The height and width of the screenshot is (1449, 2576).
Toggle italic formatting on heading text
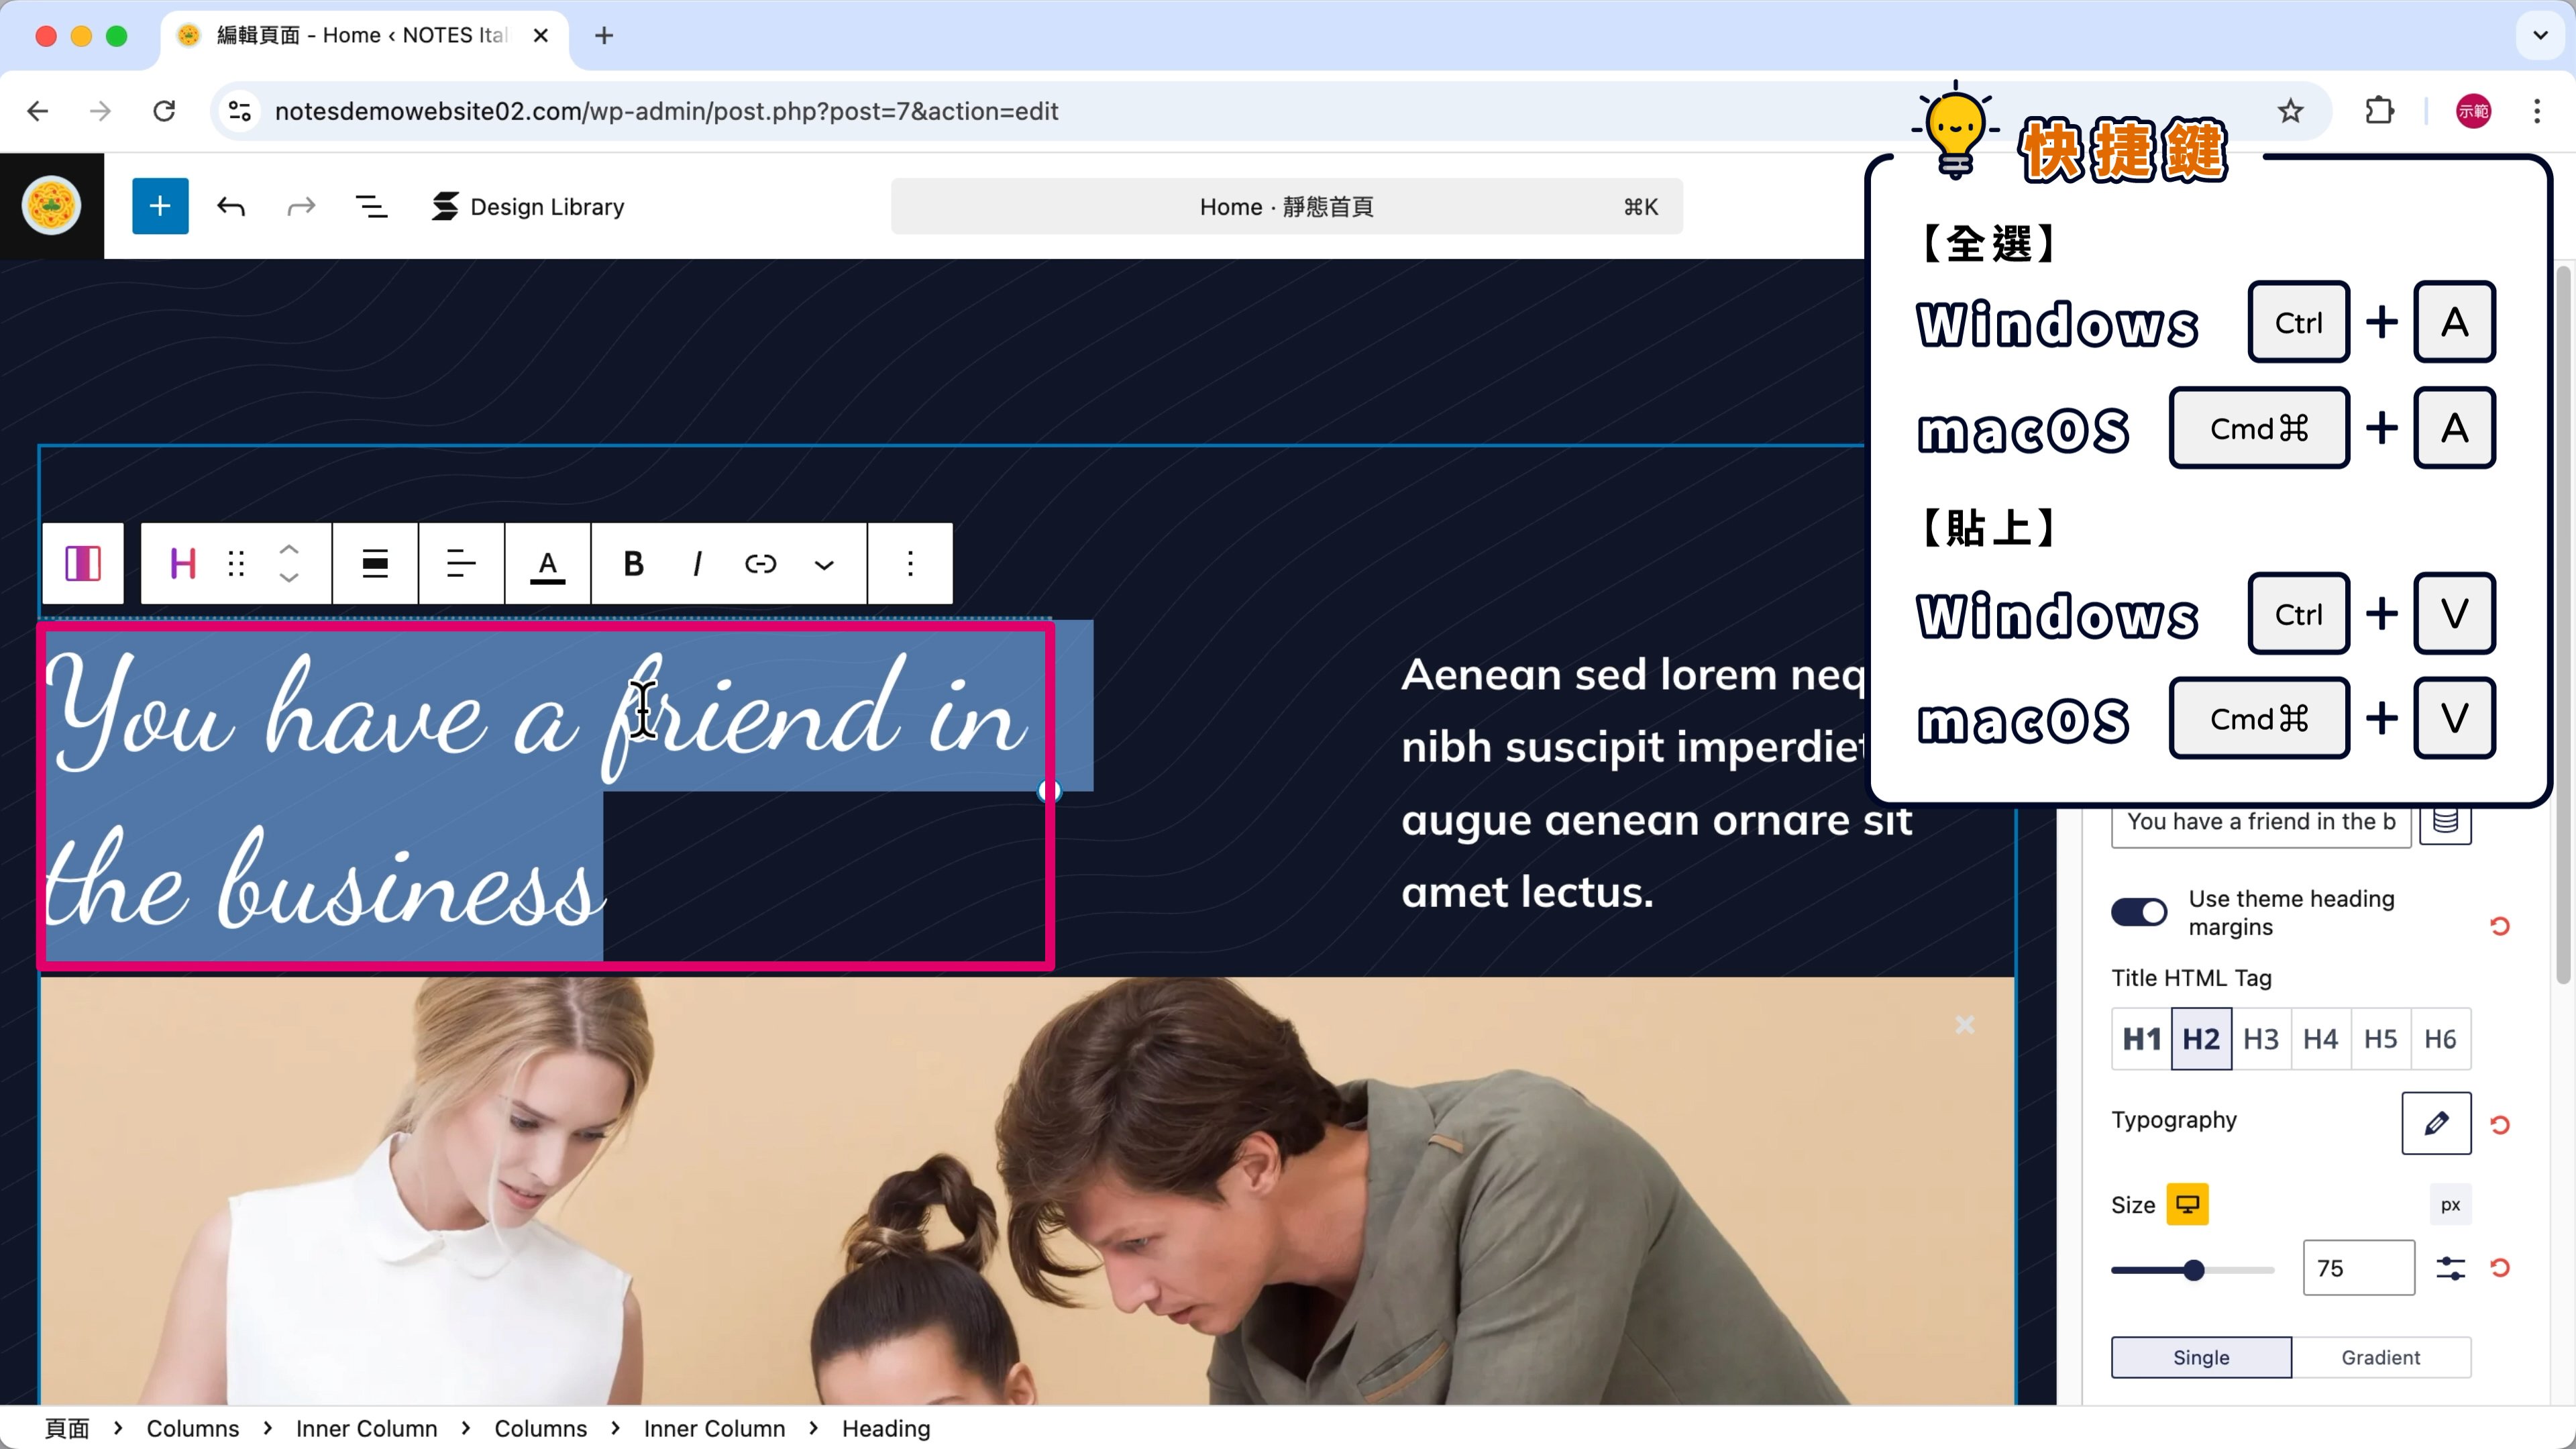click(697, 564)
